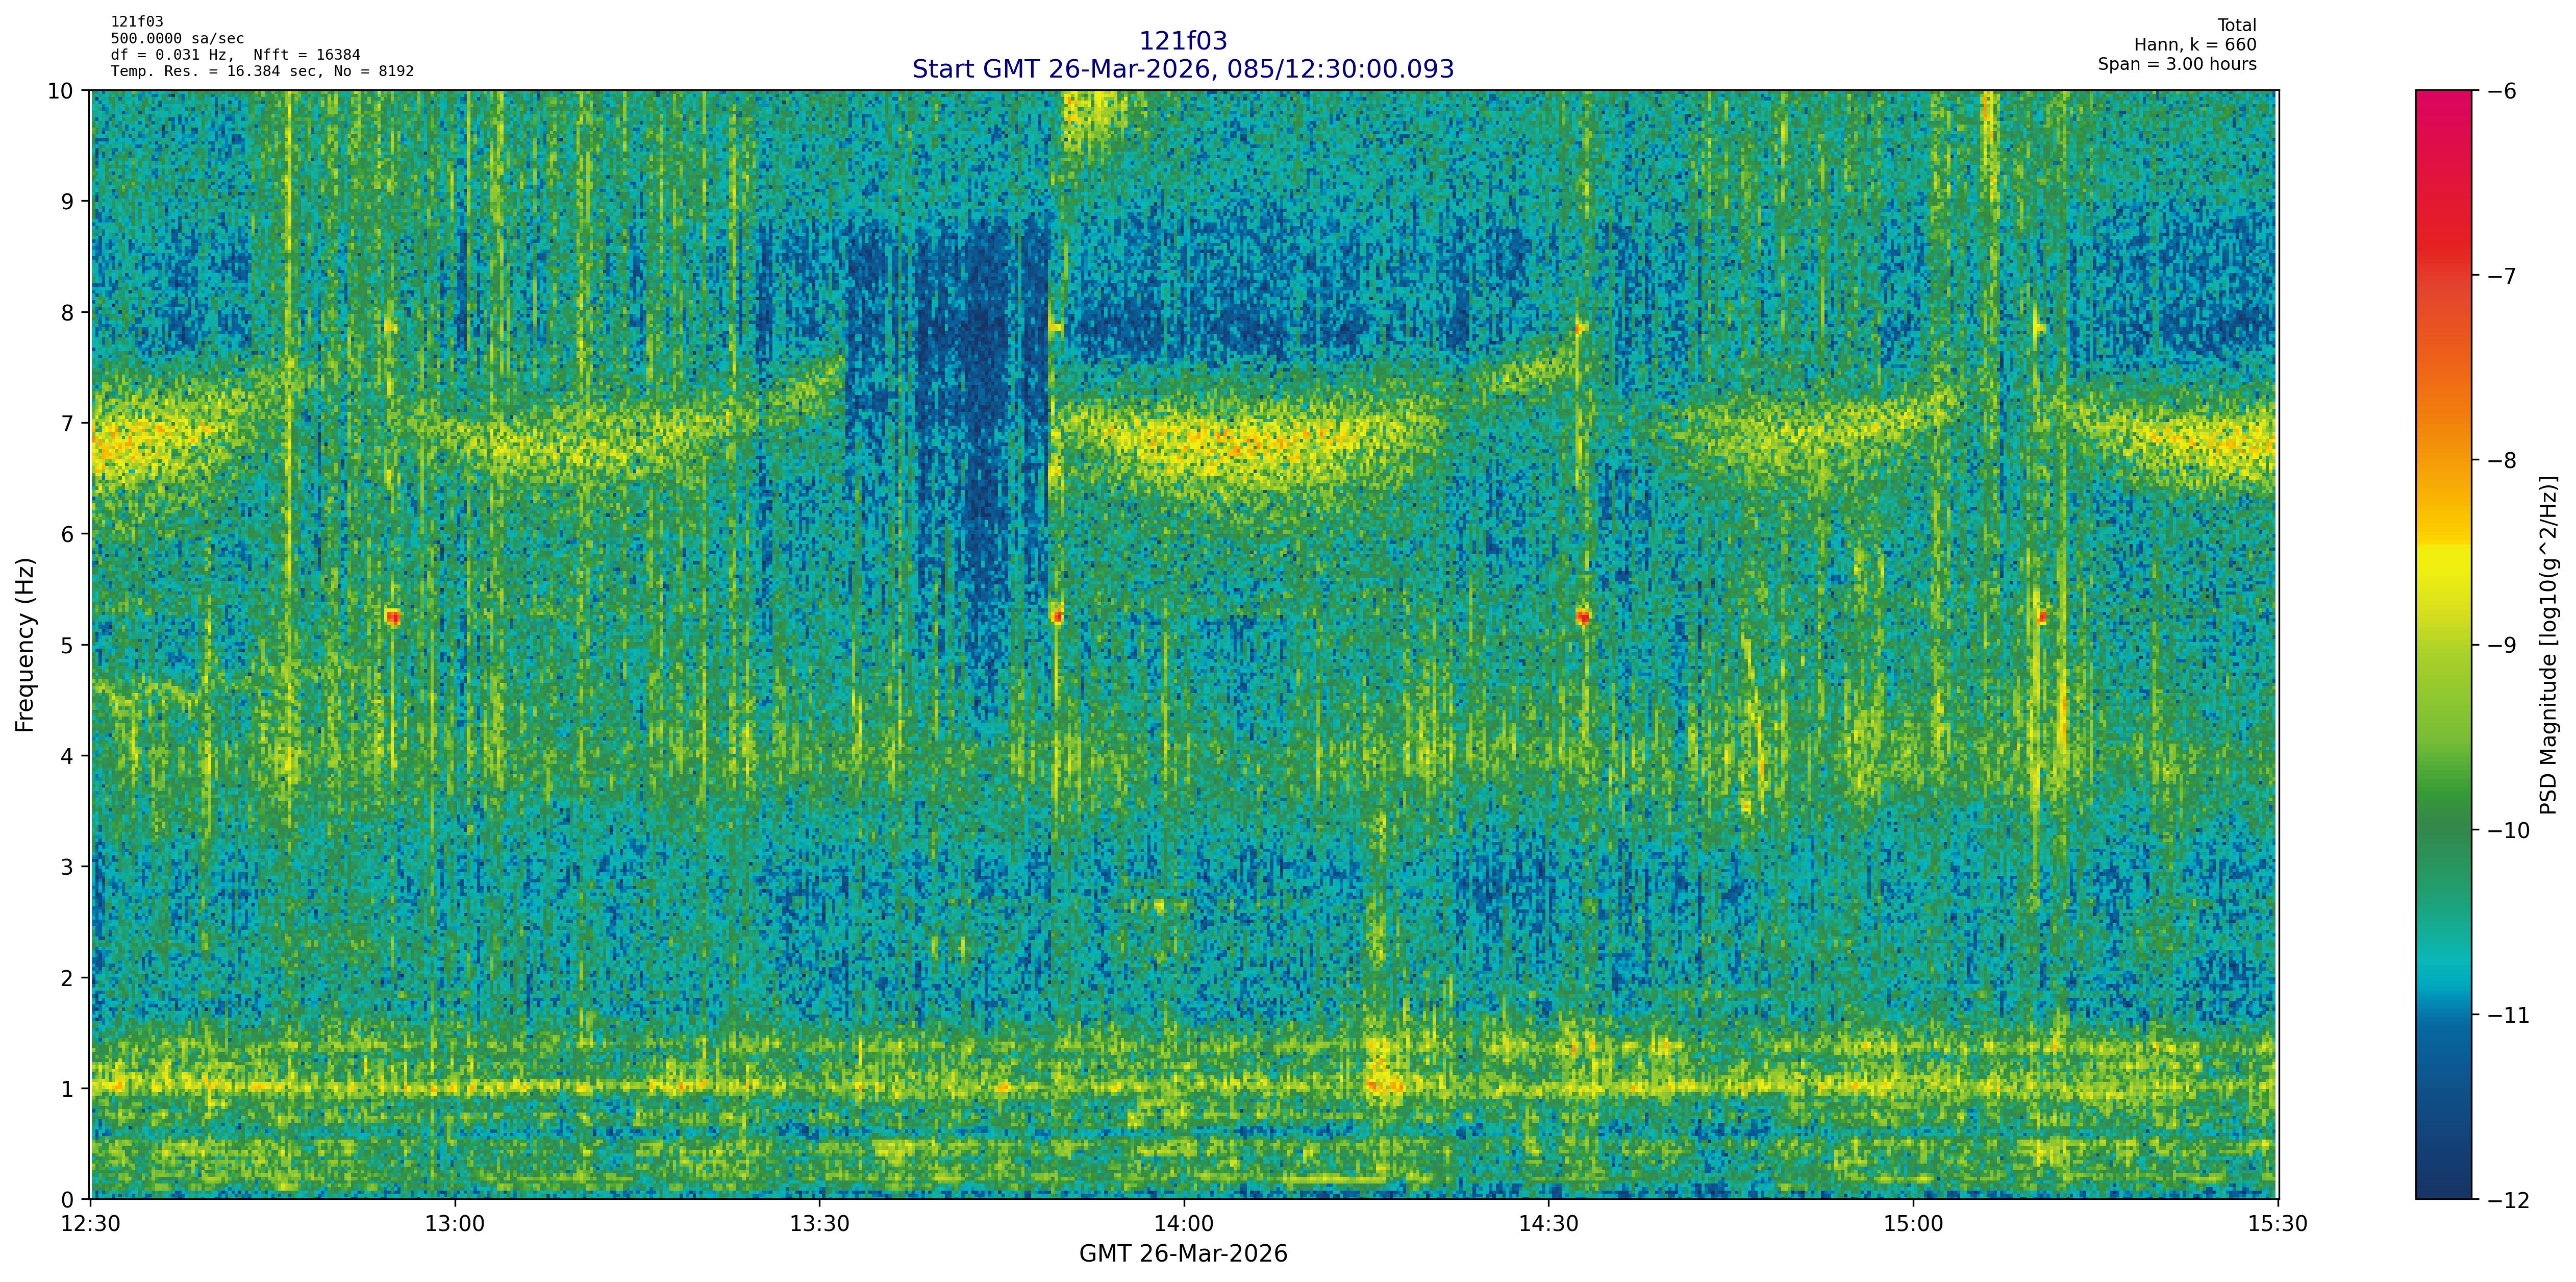Click the Span = 3.00 hours text
This screenshot has height=1282, width=2576.
[x=2177, y=64]
